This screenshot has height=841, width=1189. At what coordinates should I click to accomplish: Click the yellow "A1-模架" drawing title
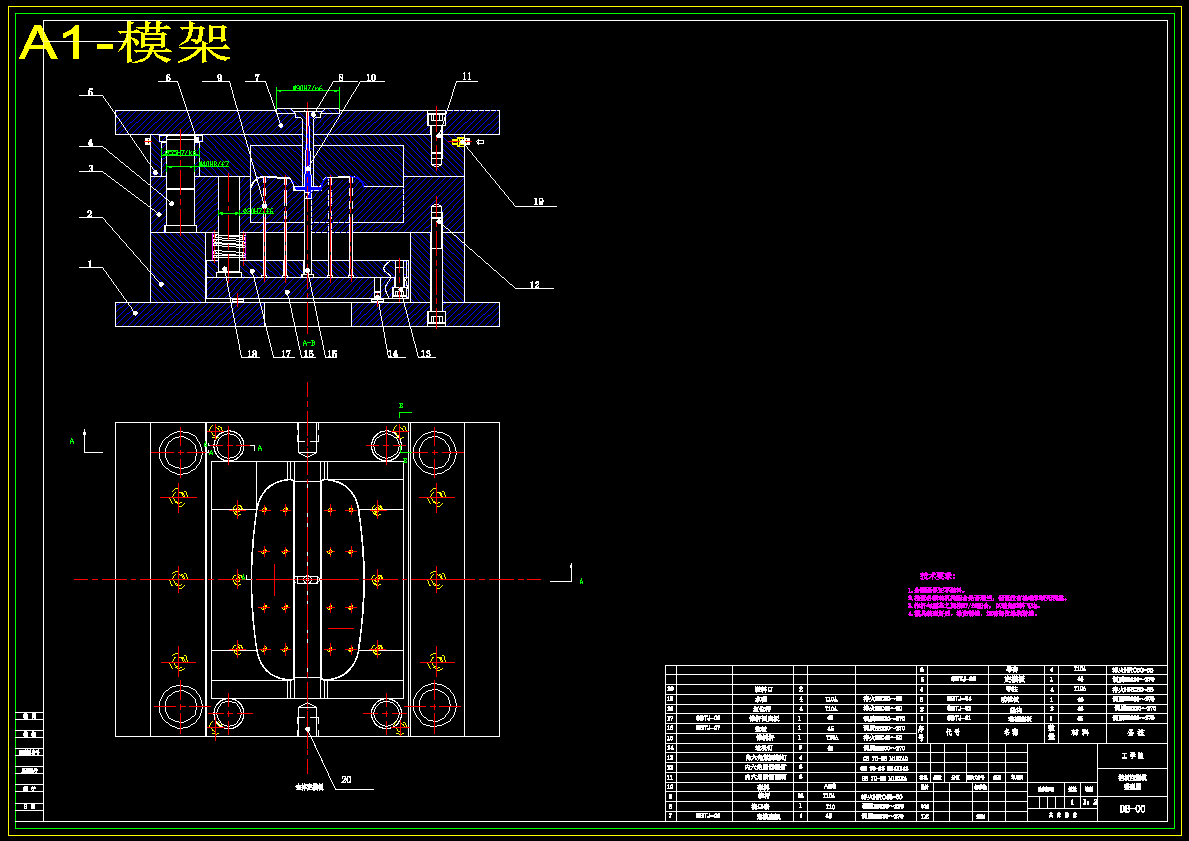125,42
